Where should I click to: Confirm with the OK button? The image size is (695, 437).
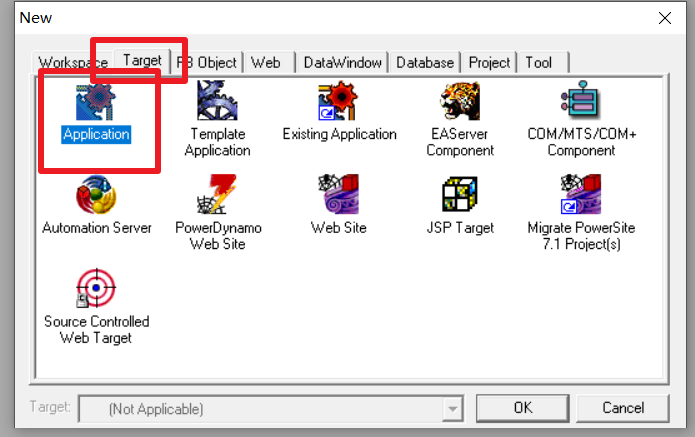(523, 408)
